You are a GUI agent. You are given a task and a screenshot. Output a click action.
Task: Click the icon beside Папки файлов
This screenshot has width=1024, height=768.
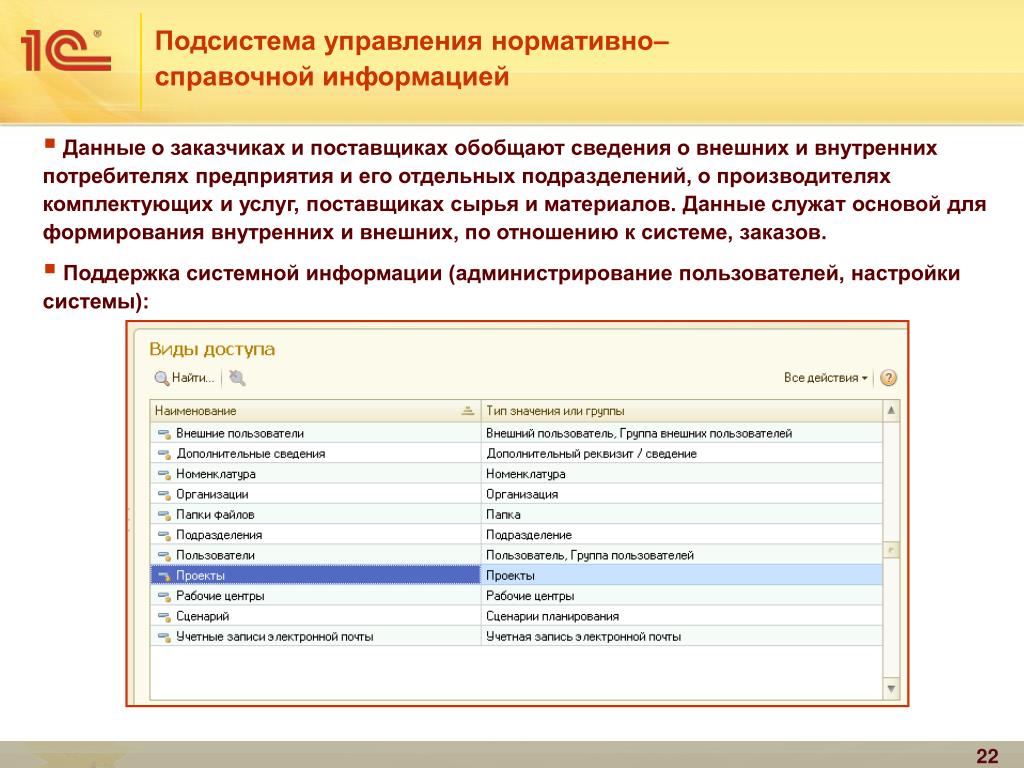pos(164,515)
